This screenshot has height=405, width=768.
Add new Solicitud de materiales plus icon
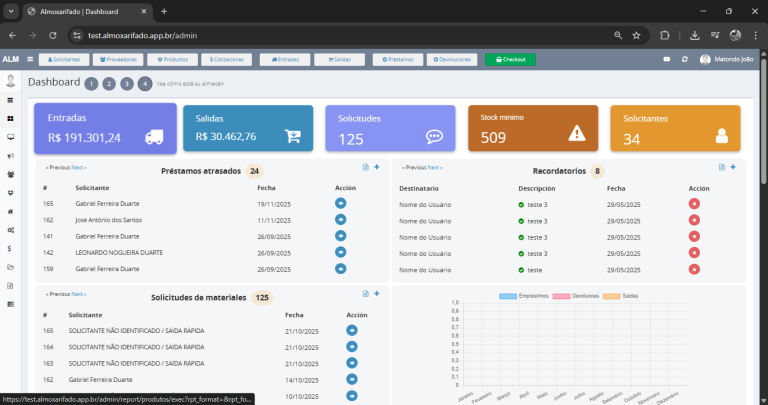[377, 294]
